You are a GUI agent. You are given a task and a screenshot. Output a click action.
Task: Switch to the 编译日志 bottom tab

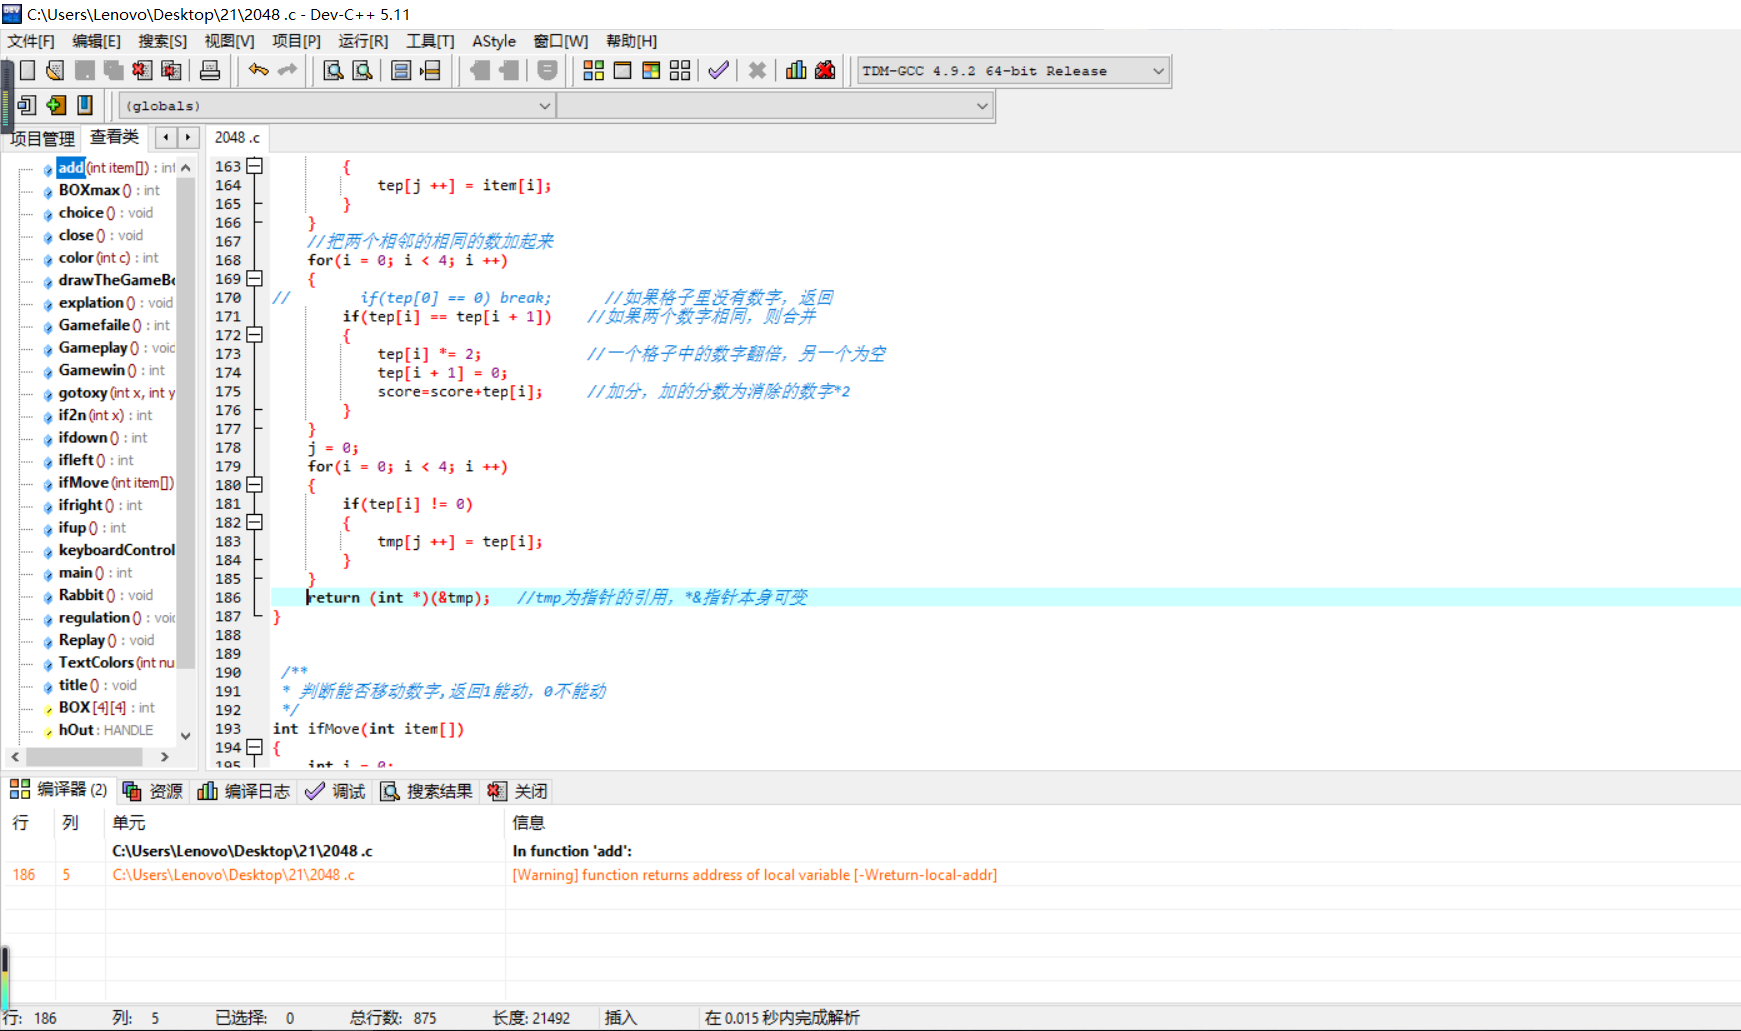244,791
